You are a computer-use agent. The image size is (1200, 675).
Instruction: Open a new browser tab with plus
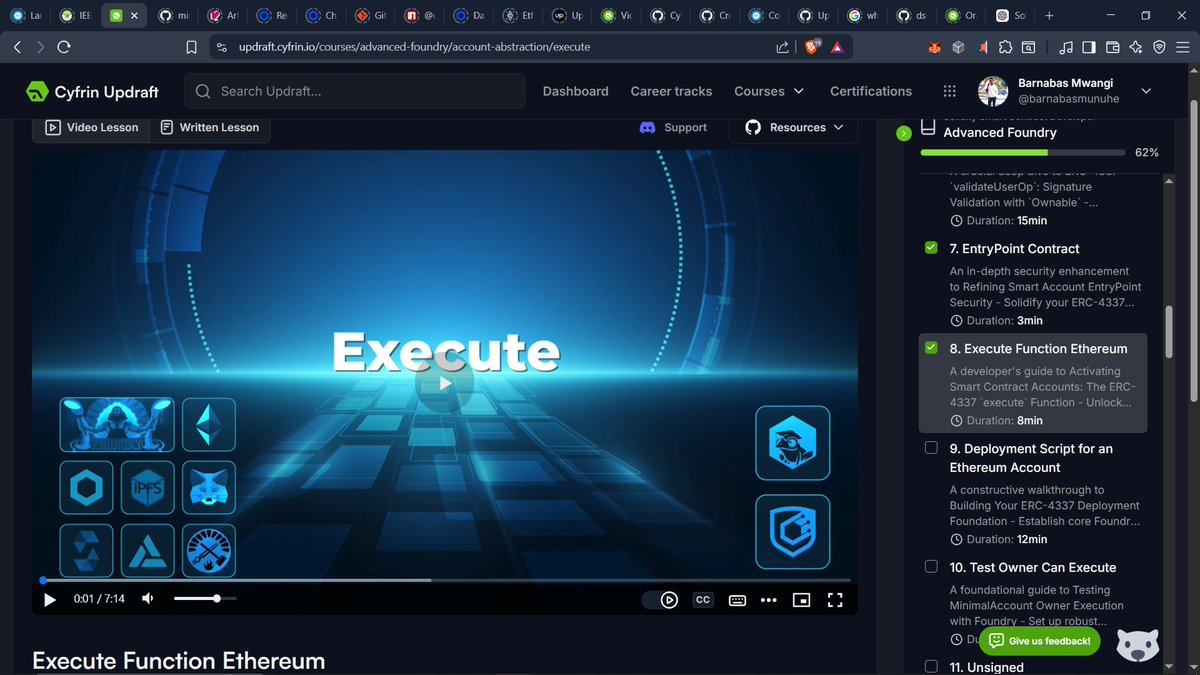1048,16
